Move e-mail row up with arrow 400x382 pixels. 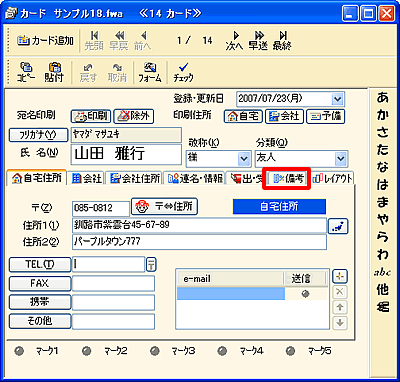click(340, 307)
